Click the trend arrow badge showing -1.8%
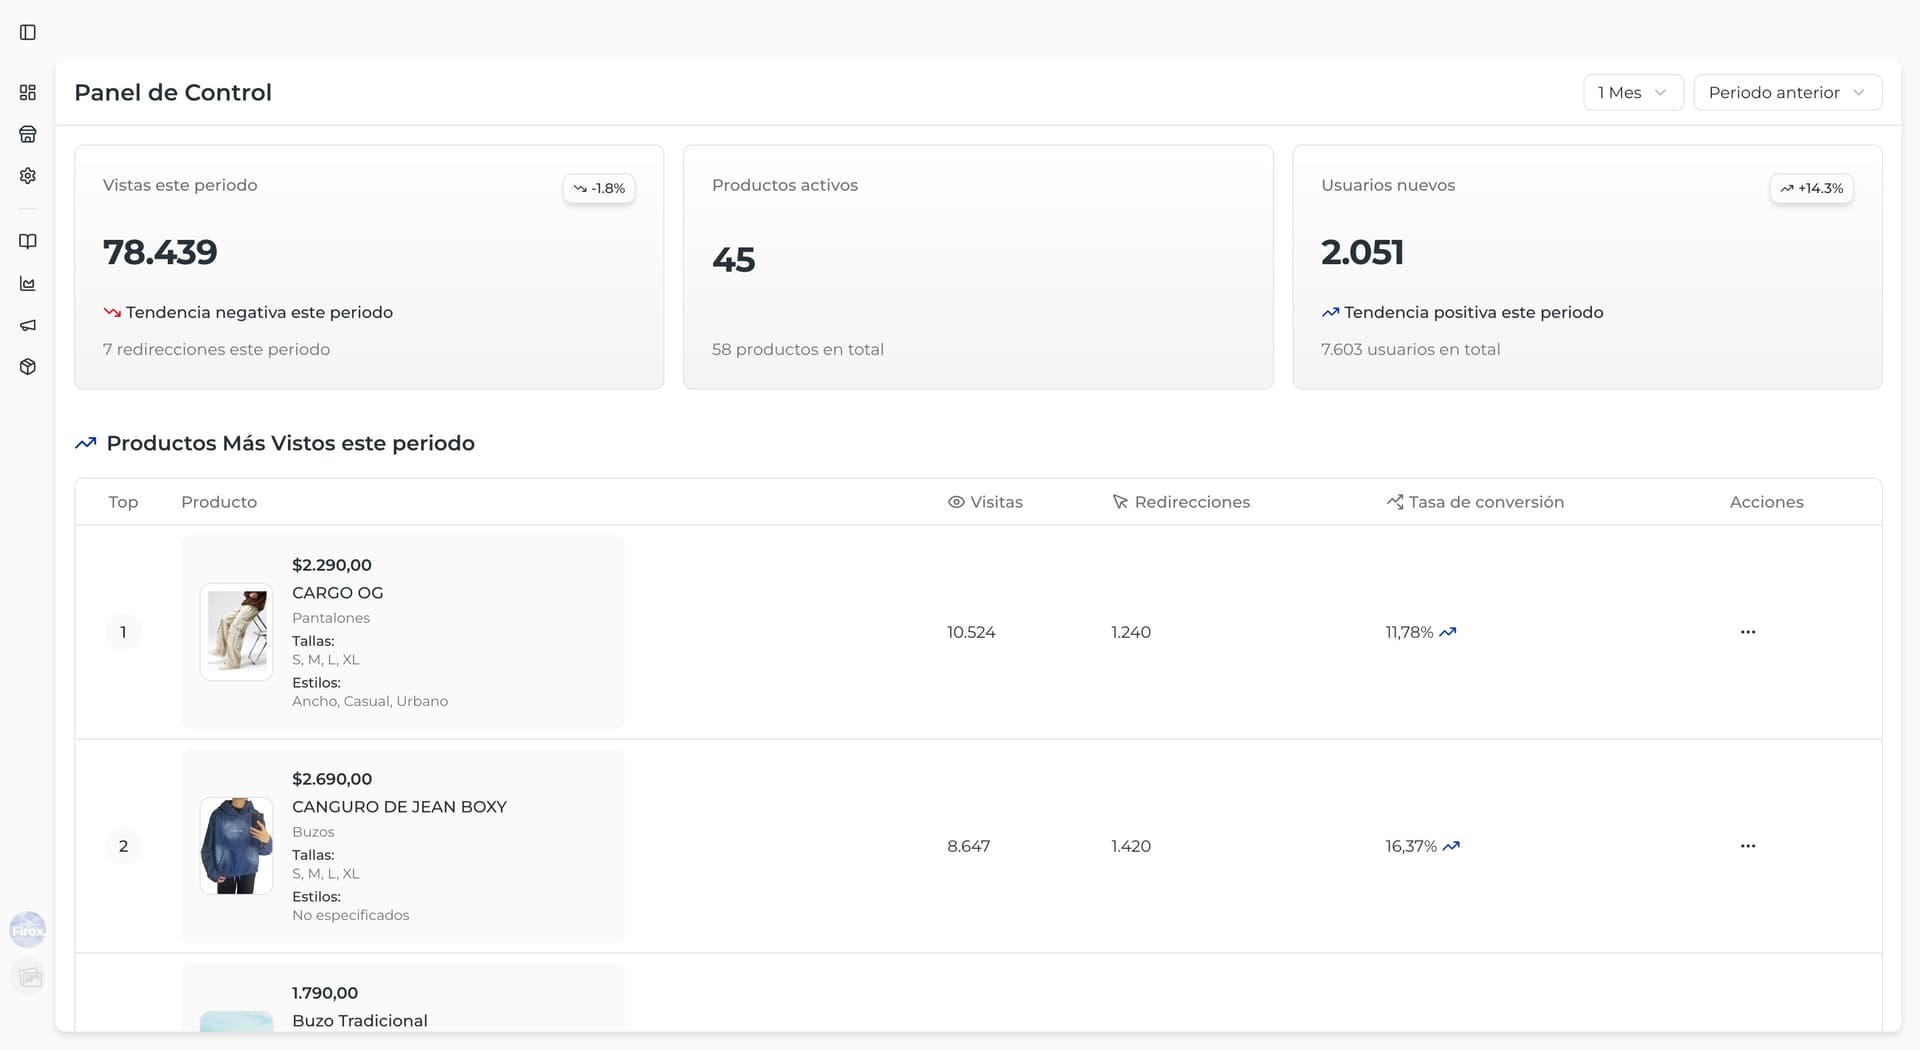 [598, 188]
